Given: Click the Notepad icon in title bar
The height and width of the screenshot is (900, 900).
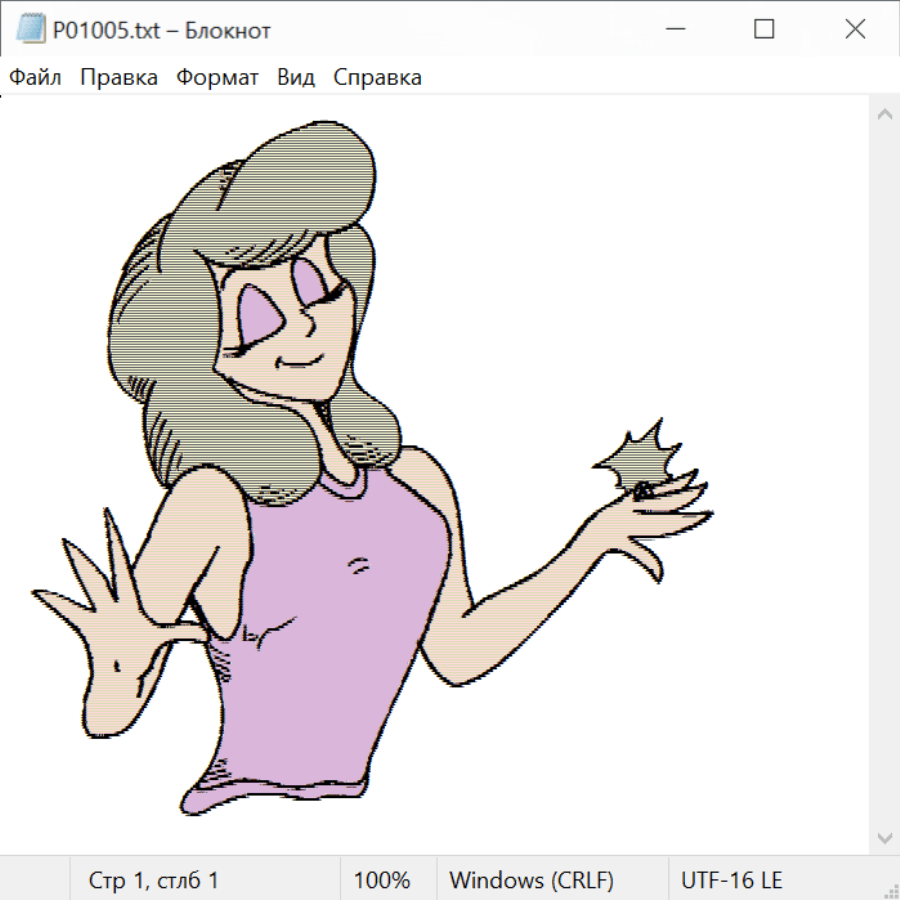Looking at the screenshot, I should tap(30, 30).
